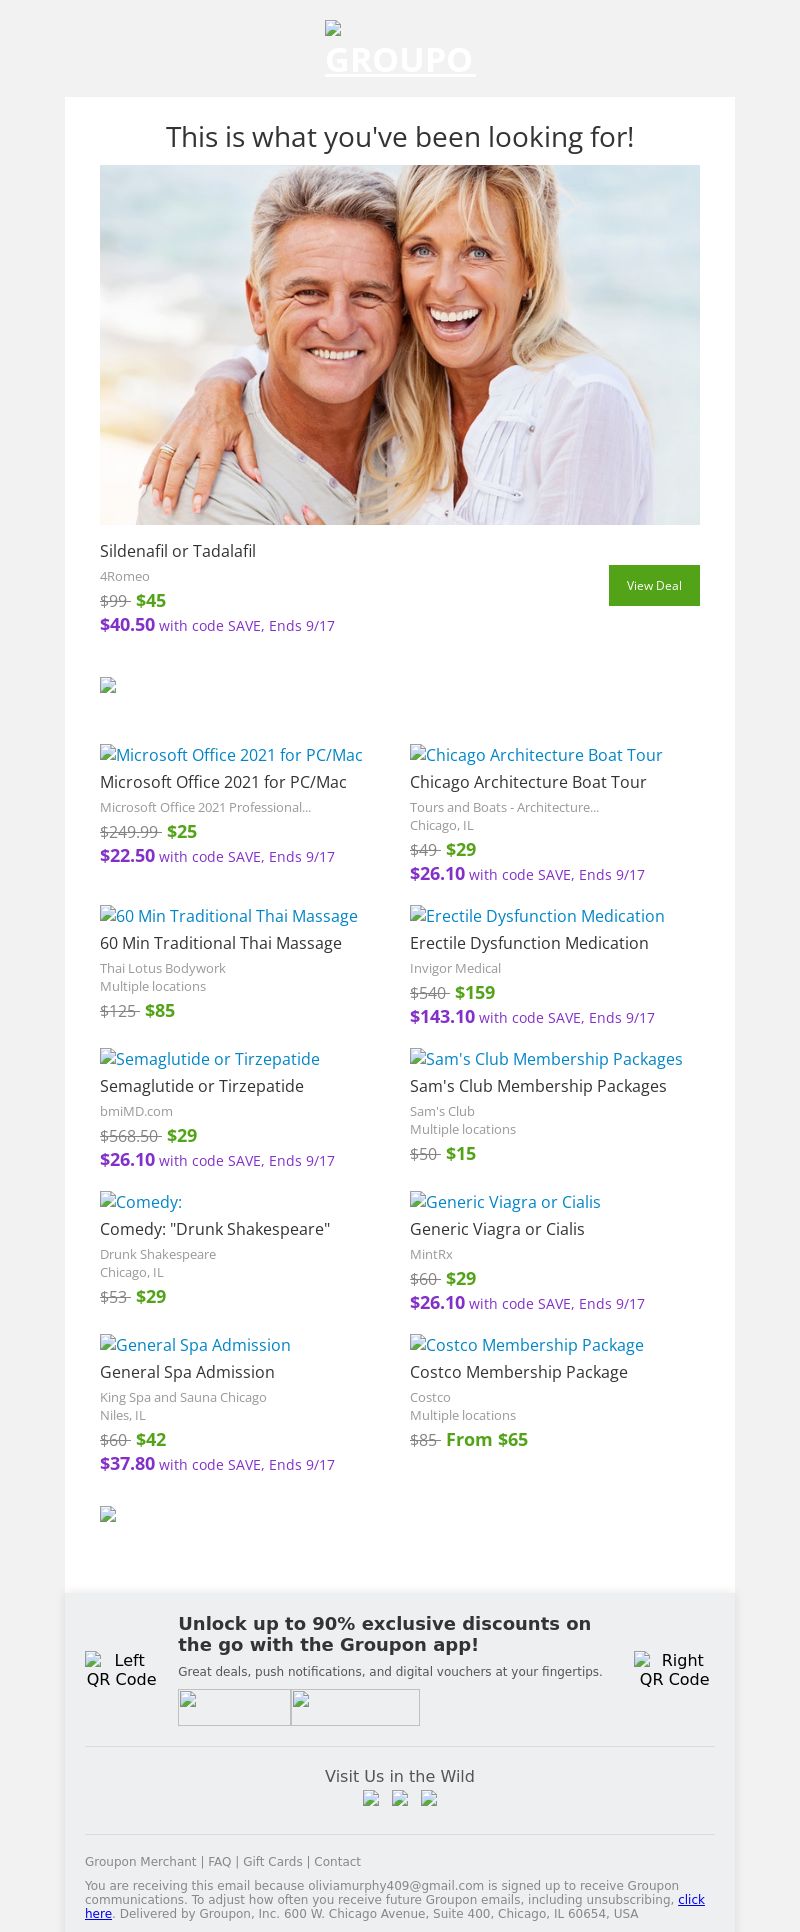The image size is (800, 1932).
Task: Open General Spa Admission image link
Action: [195, 1345]
